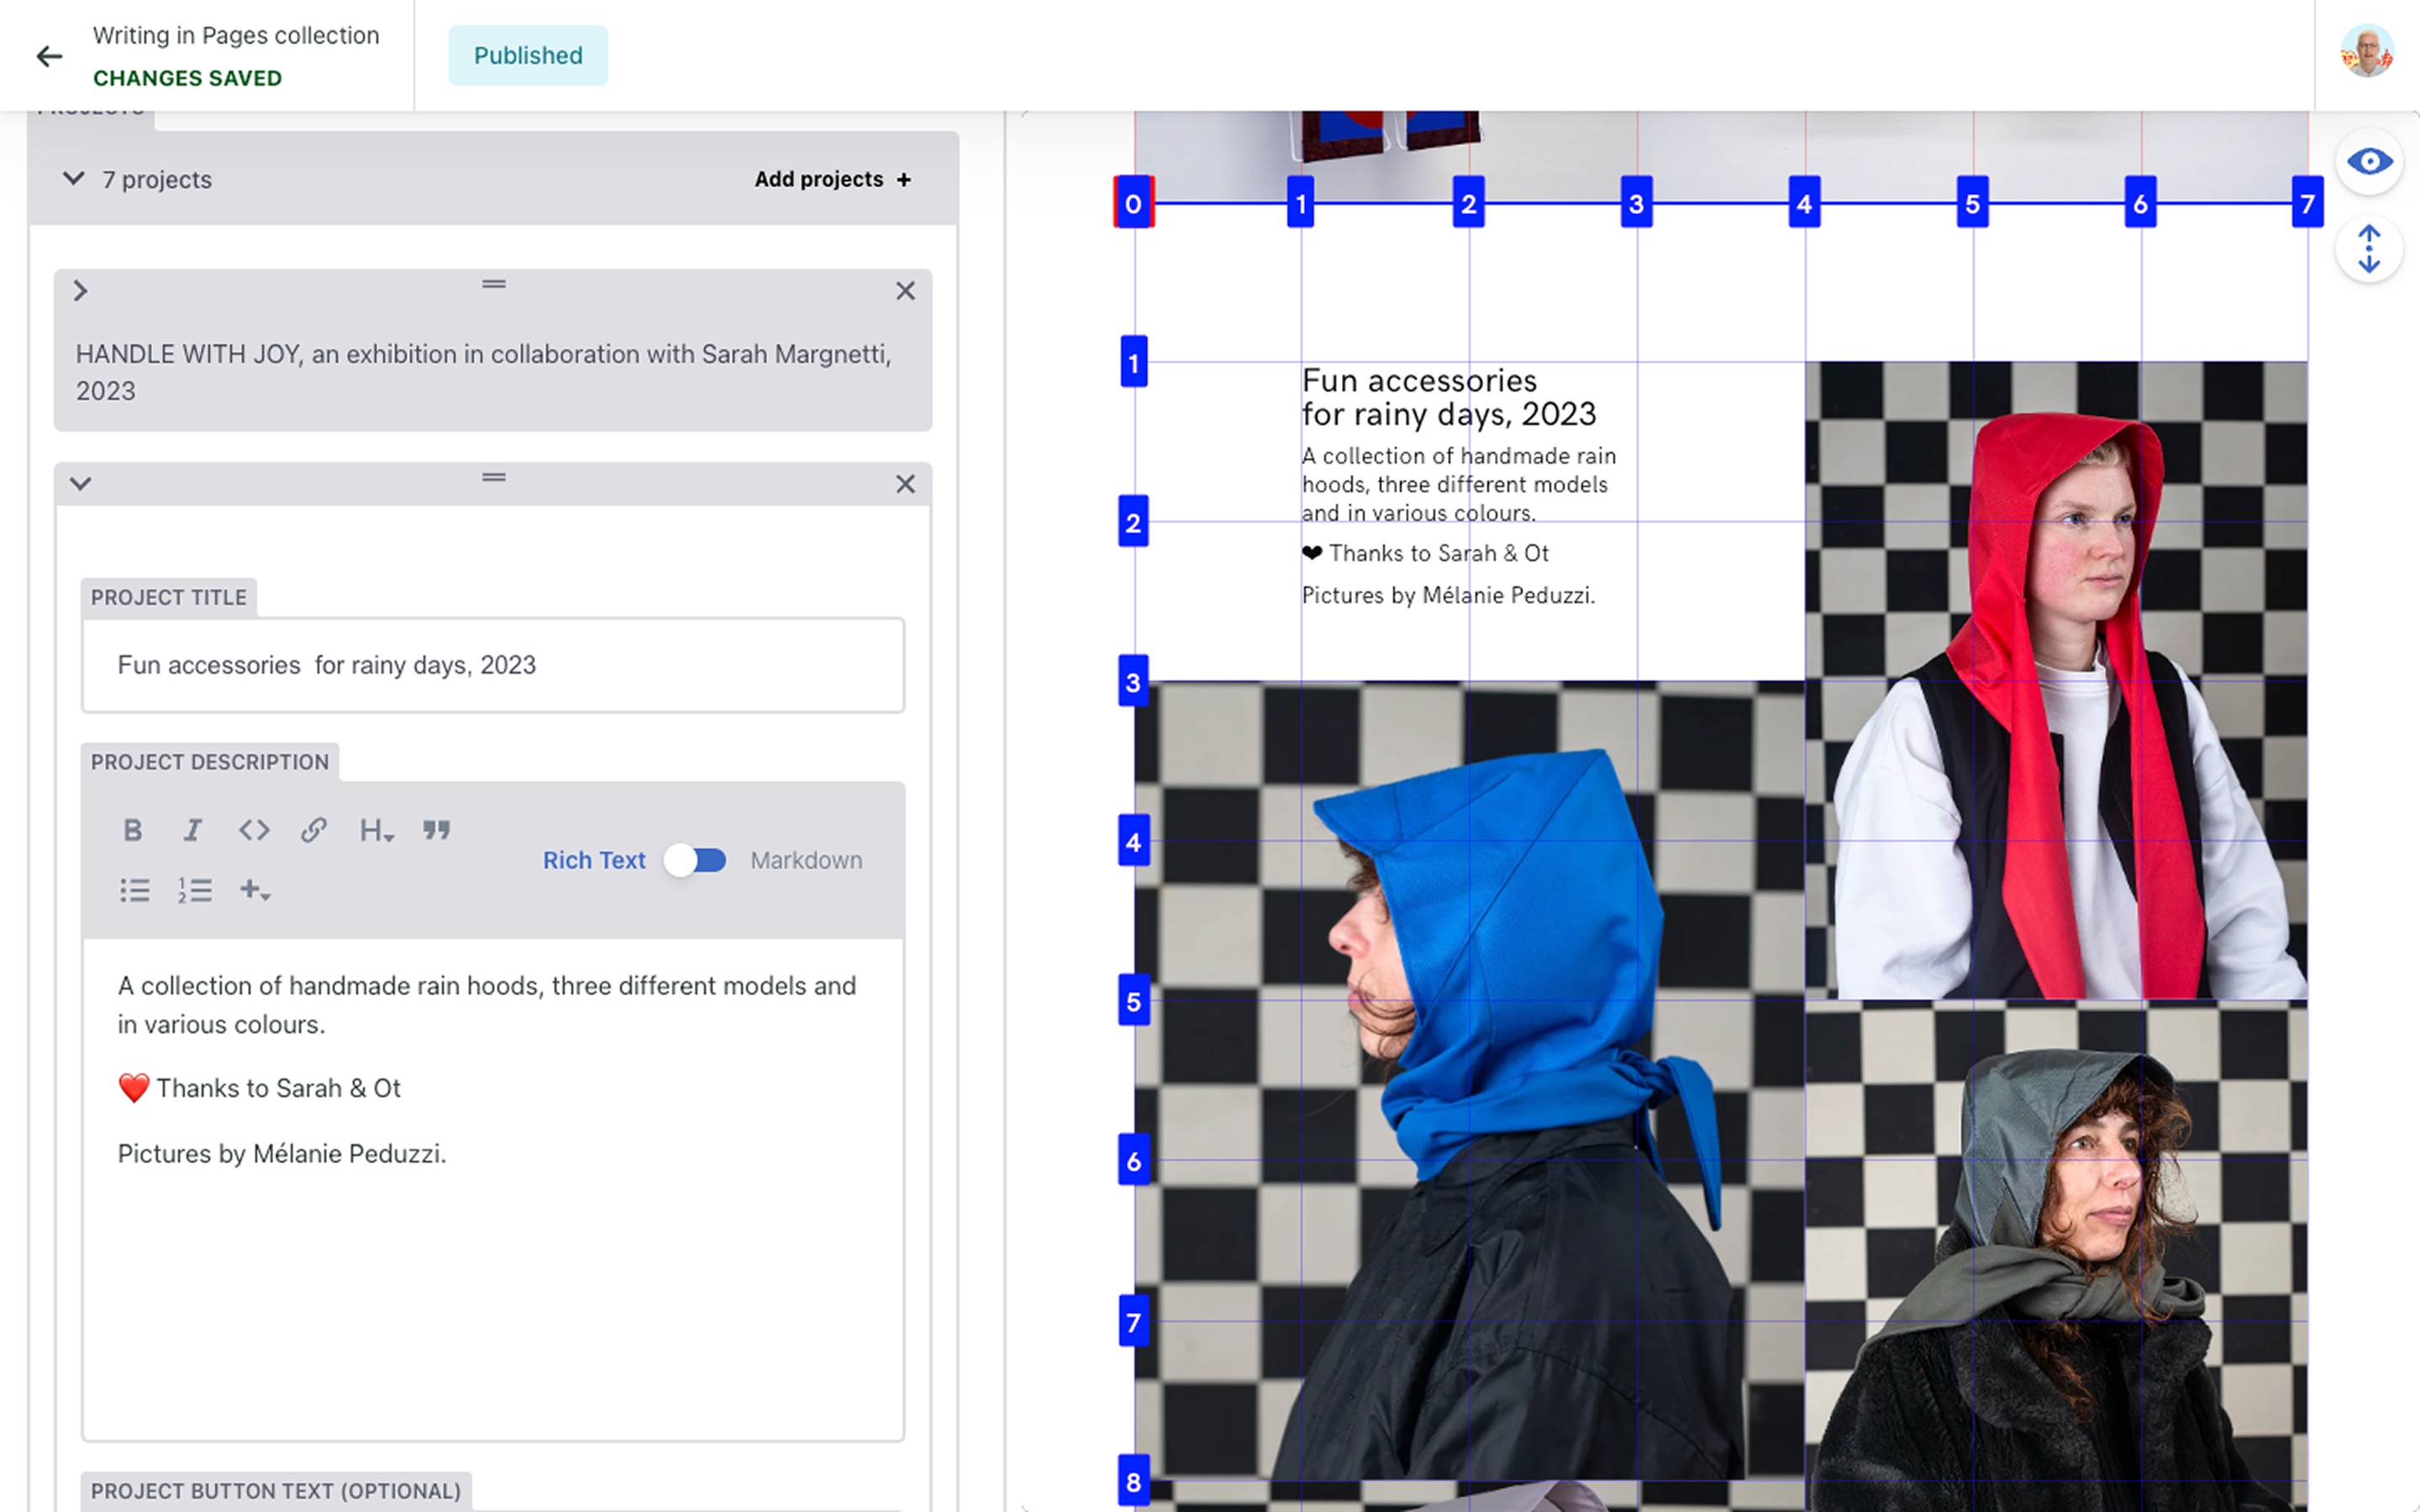
Task: Remove the Fun accessories project
Action: 905,484
